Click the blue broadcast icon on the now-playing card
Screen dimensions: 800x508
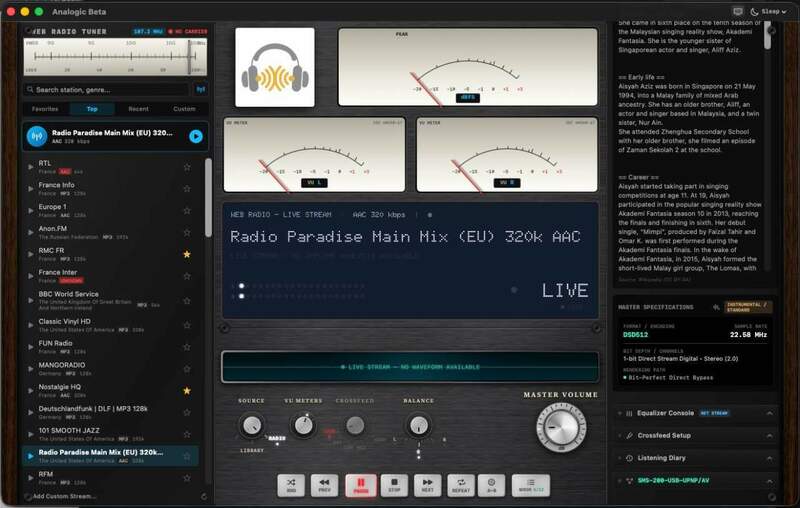click(37, 136)
